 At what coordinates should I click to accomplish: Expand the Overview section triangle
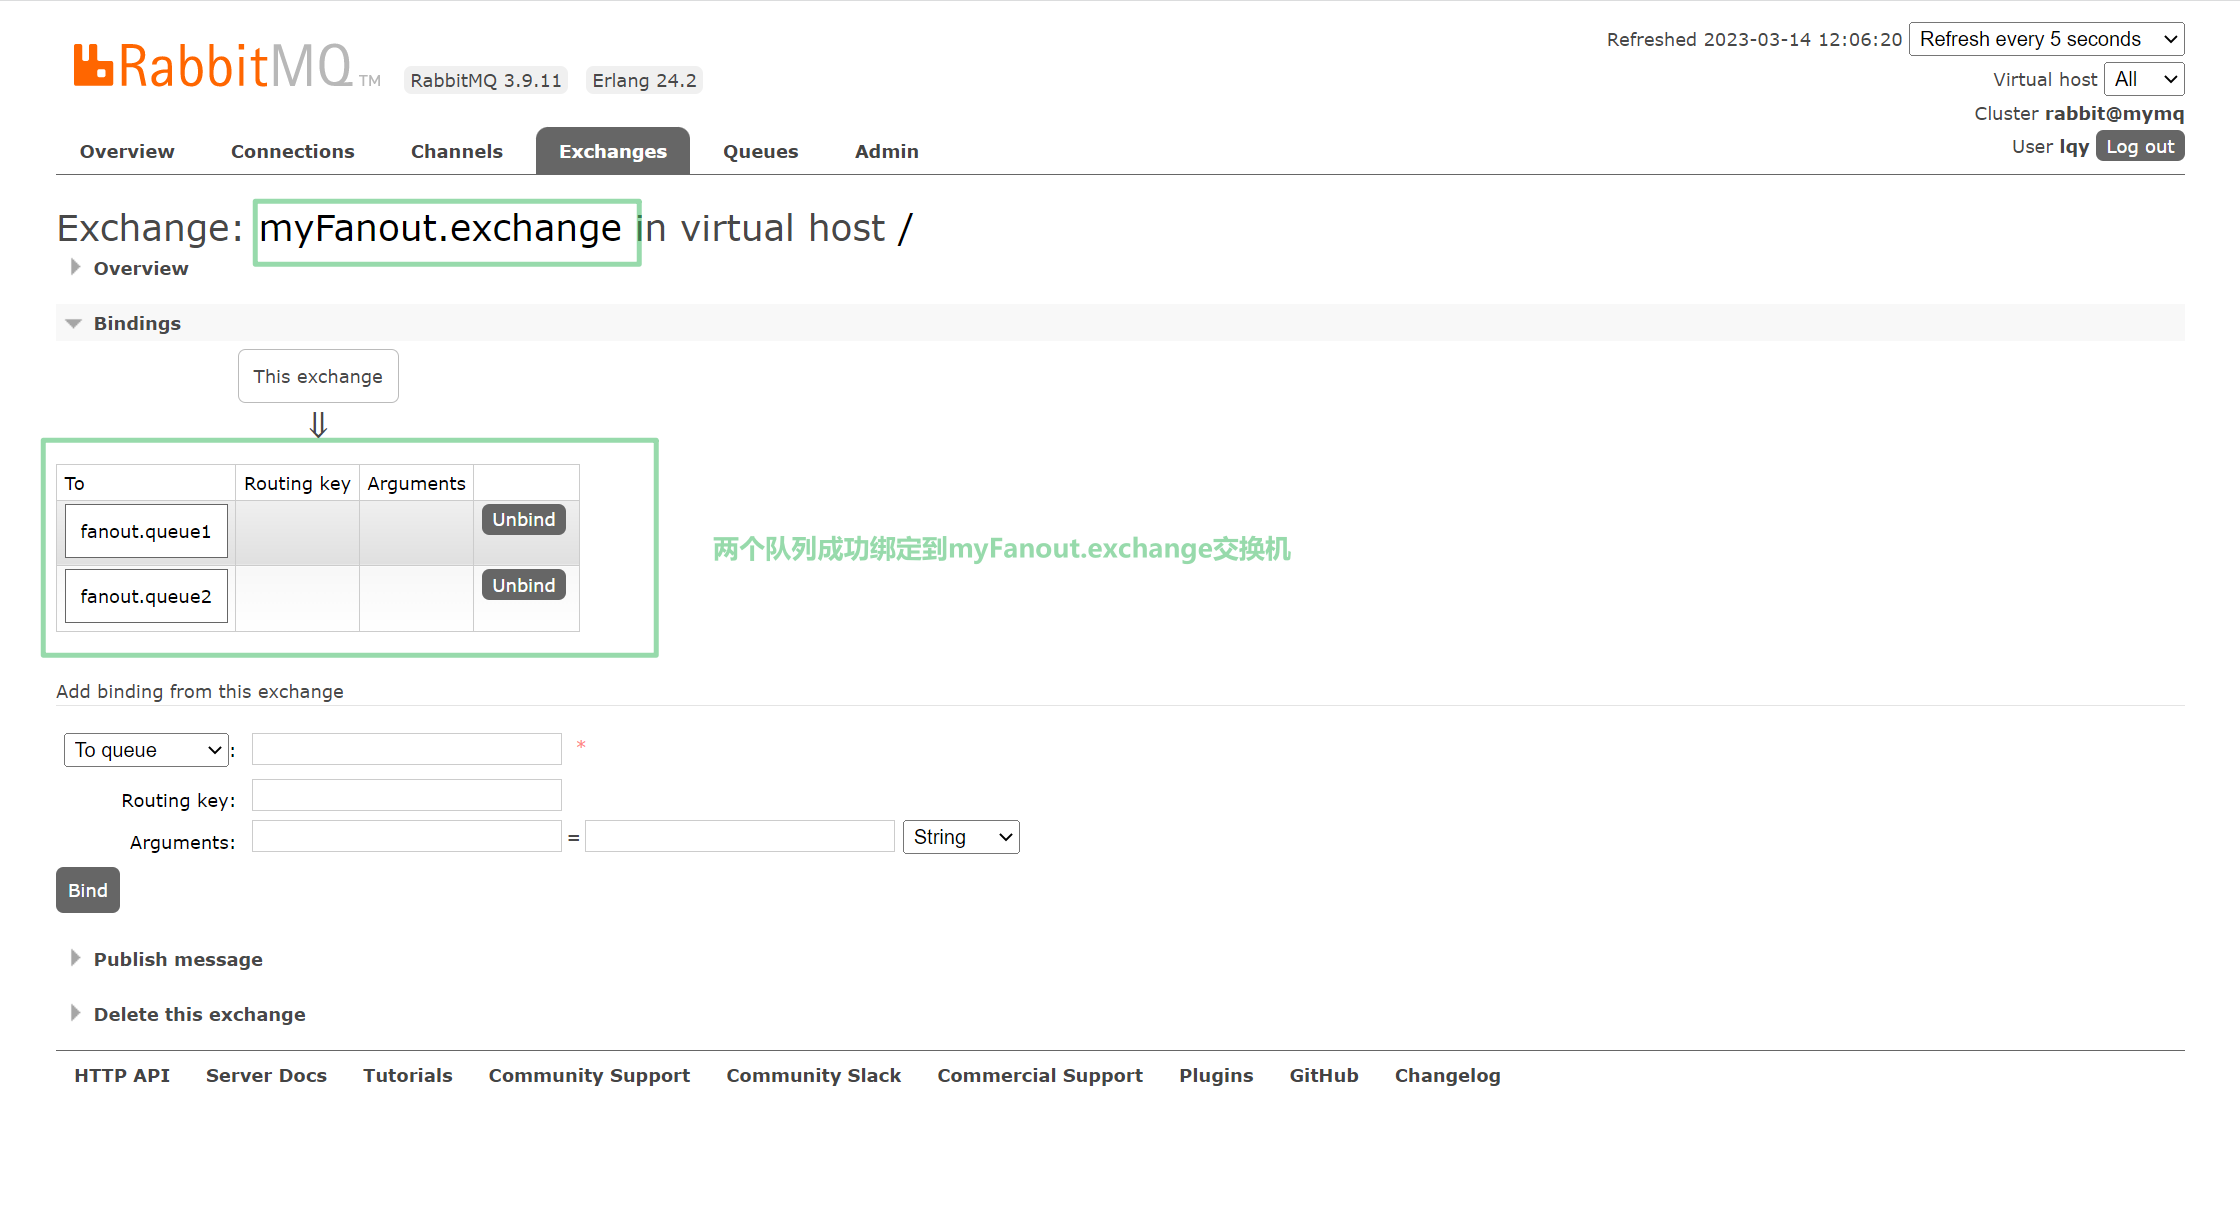[x=76, y=268]
